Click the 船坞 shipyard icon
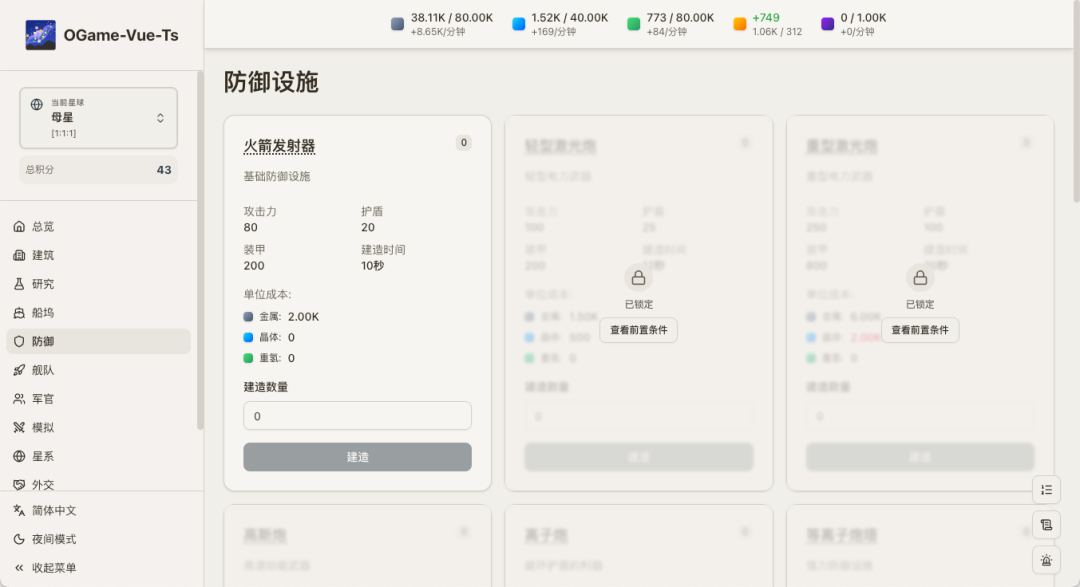Screen dimensions: 1080x587 [x=19, y=313]
